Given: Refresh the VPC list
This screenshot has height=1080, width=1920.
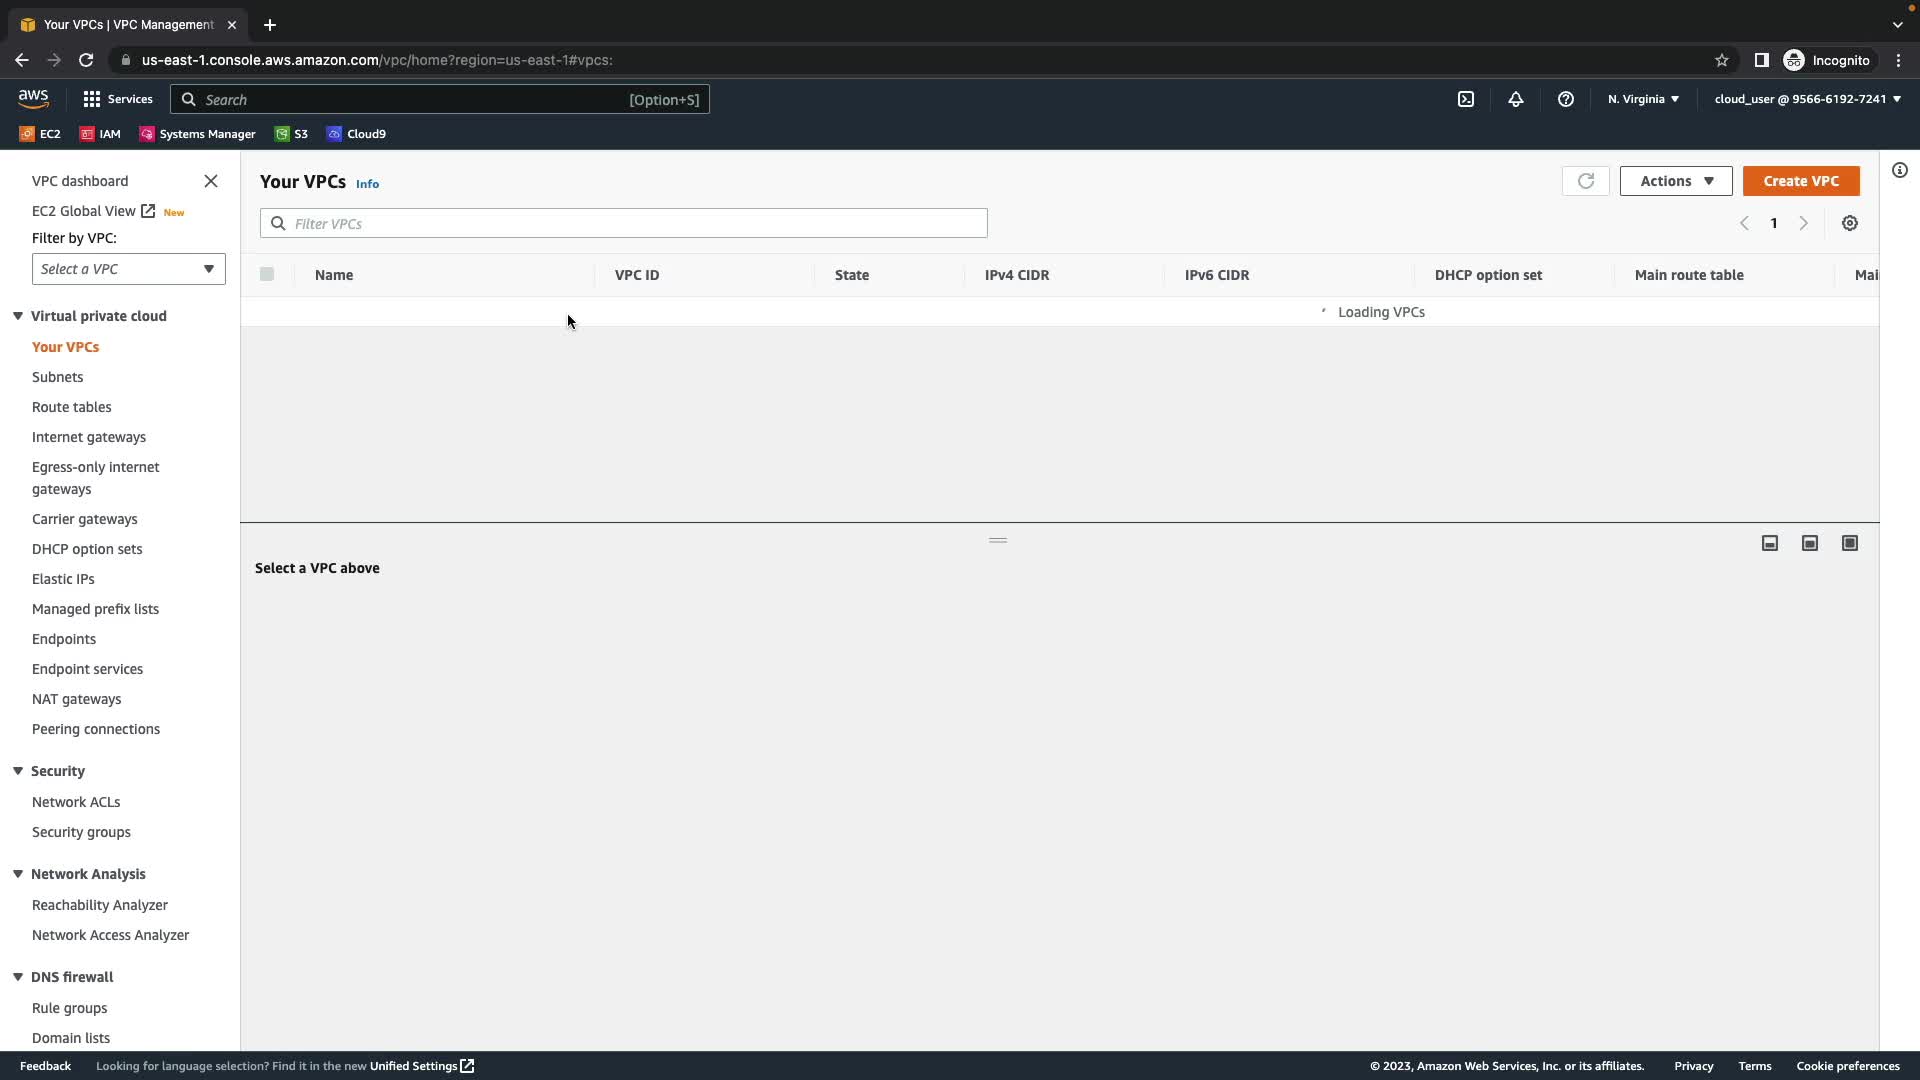Looking at the screenshot, I should (1585, 181).
